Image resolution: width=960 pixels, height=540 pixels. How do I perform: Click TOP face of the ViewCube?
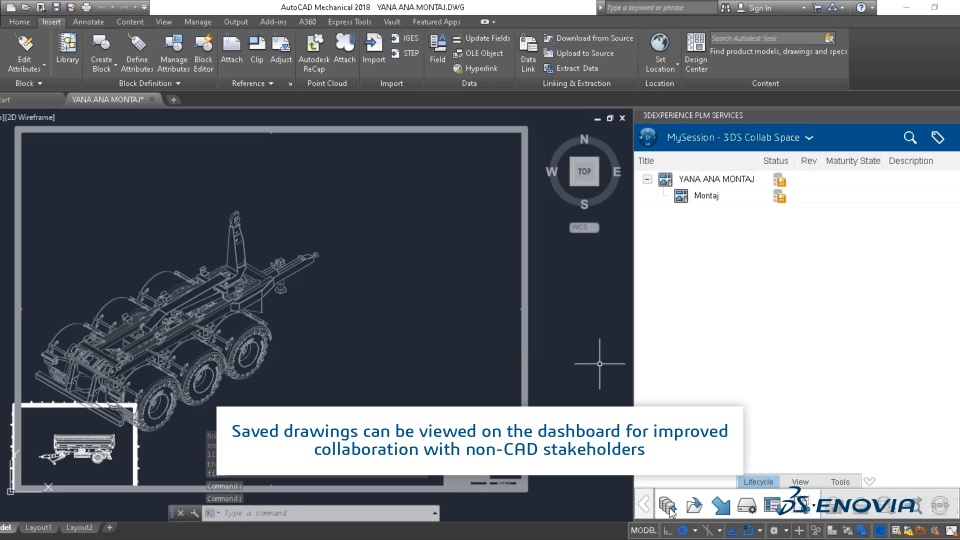pyautogui.click(x=584, y=171)
